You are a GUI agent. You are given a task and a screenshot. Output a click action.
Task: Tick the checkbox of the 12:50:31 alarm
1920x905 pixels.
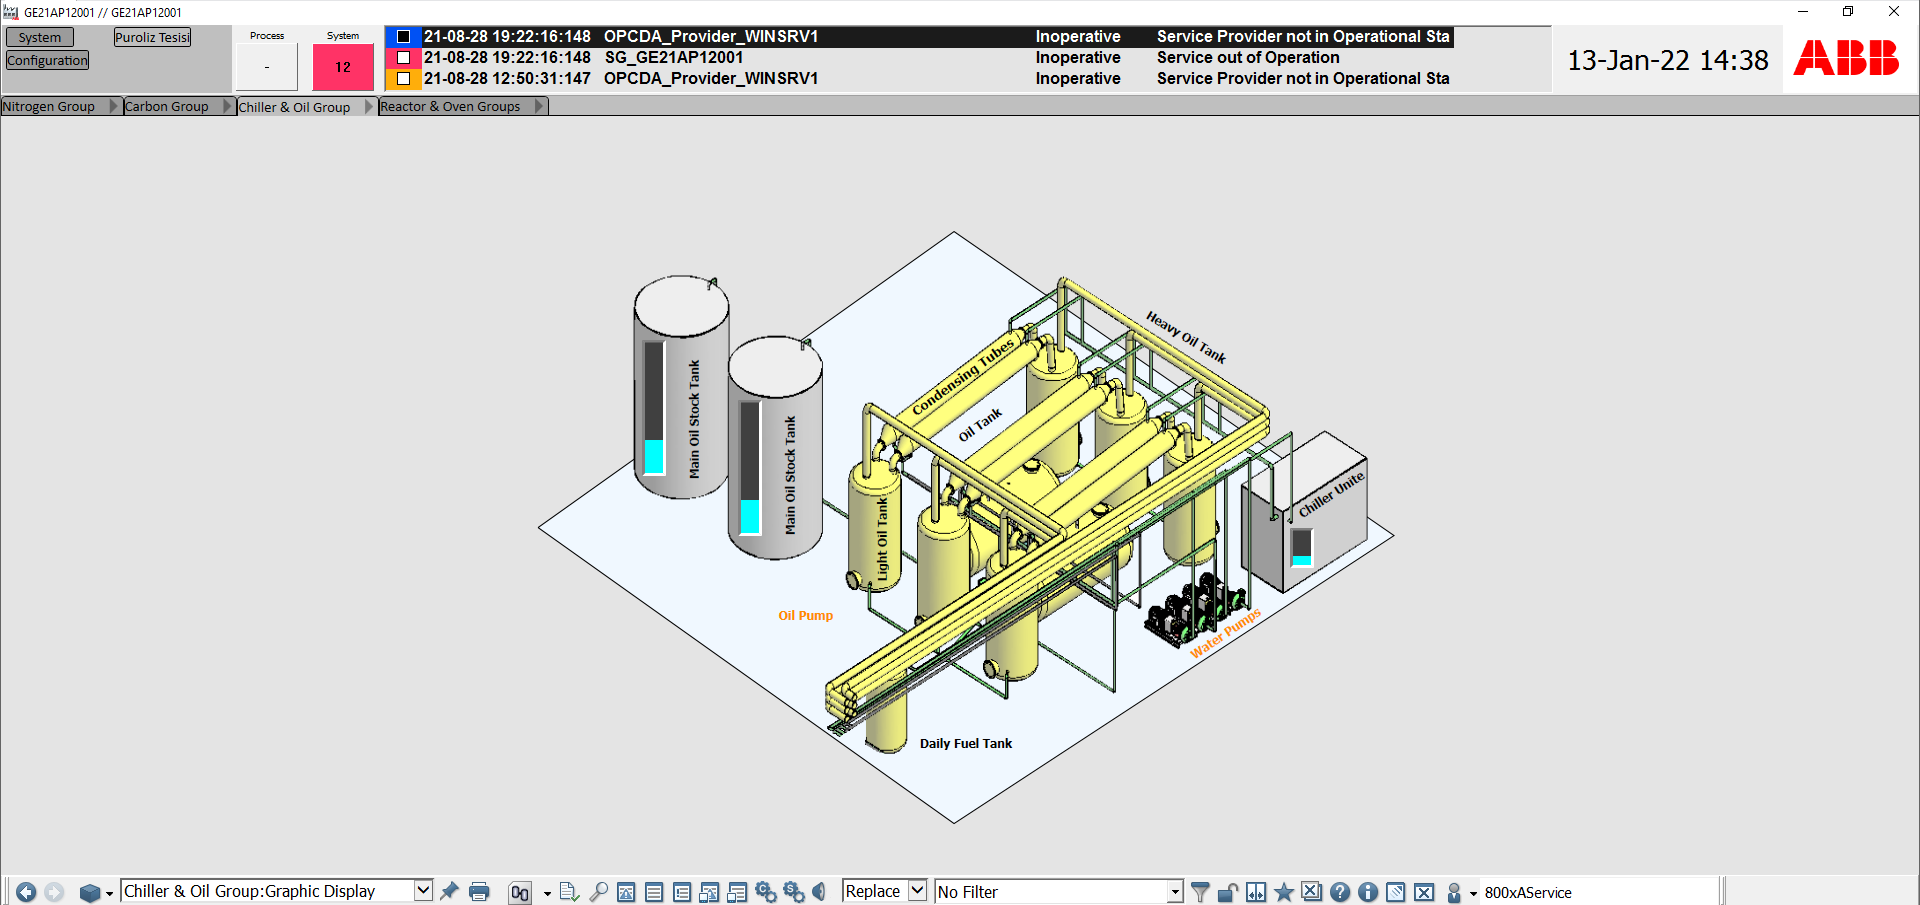[404, 78]
